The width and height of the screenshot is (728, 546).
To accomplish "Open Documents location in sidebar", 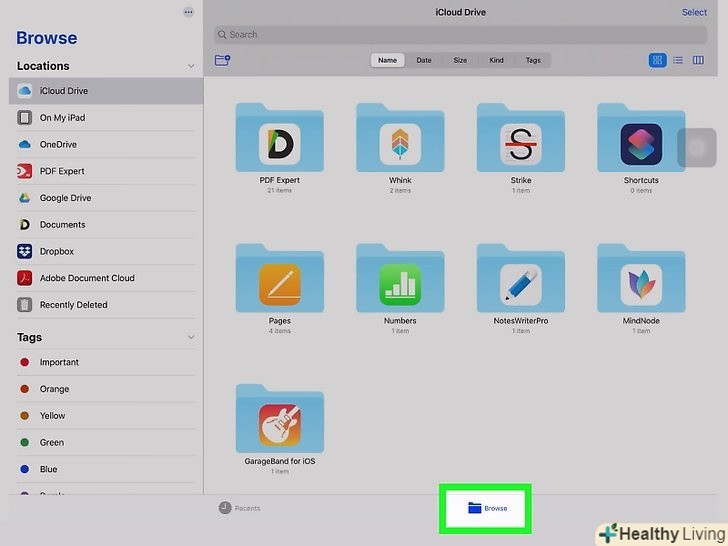I will point(106,225).
